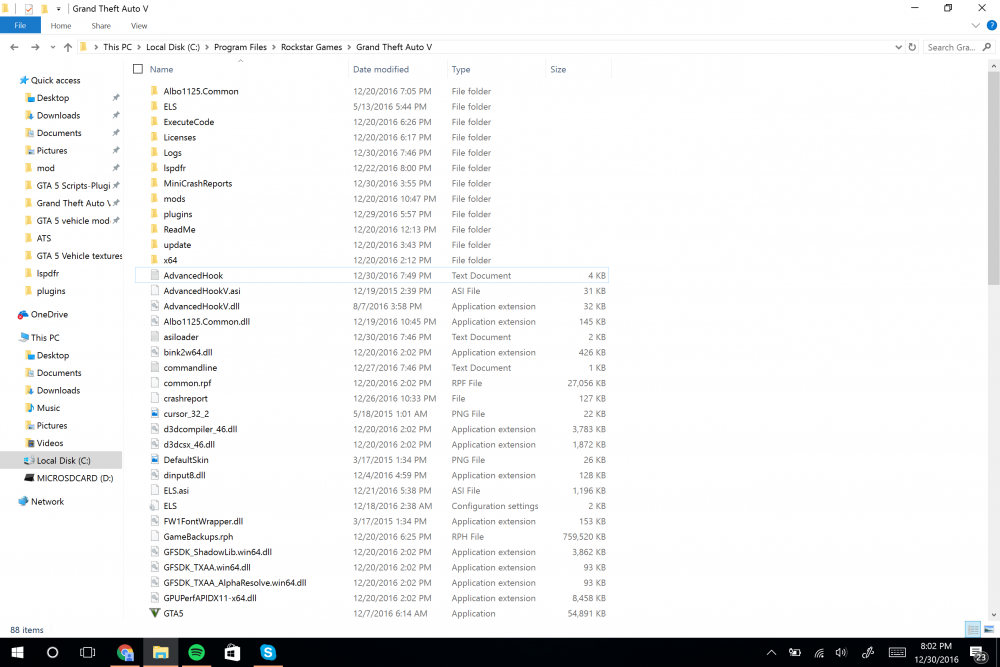Expand the ribbon with the chevron
Viewport: 1000px width, 667px height.
click(975, 26)
